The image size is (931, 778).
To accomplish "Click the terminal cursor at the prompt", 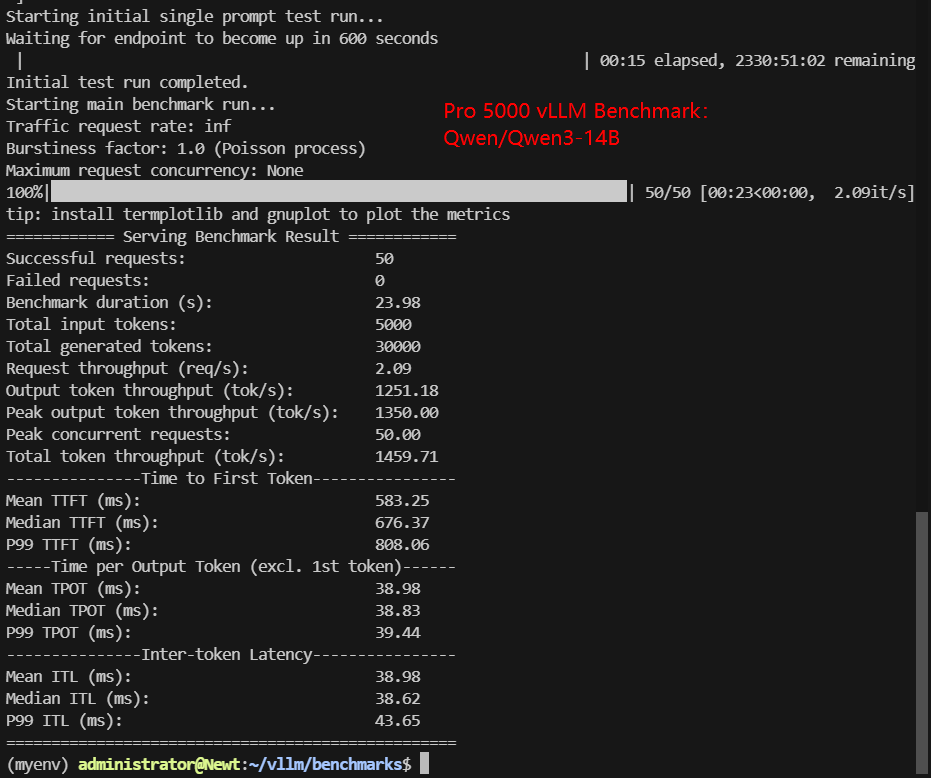I will pos(425,764).
